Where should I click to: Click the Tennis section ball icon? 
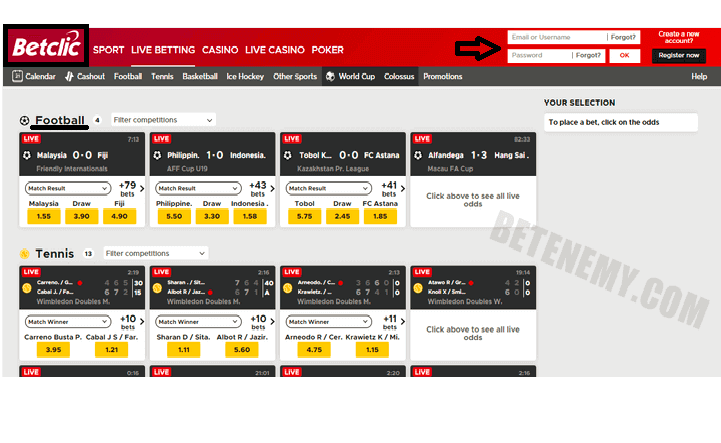point(24,253)
